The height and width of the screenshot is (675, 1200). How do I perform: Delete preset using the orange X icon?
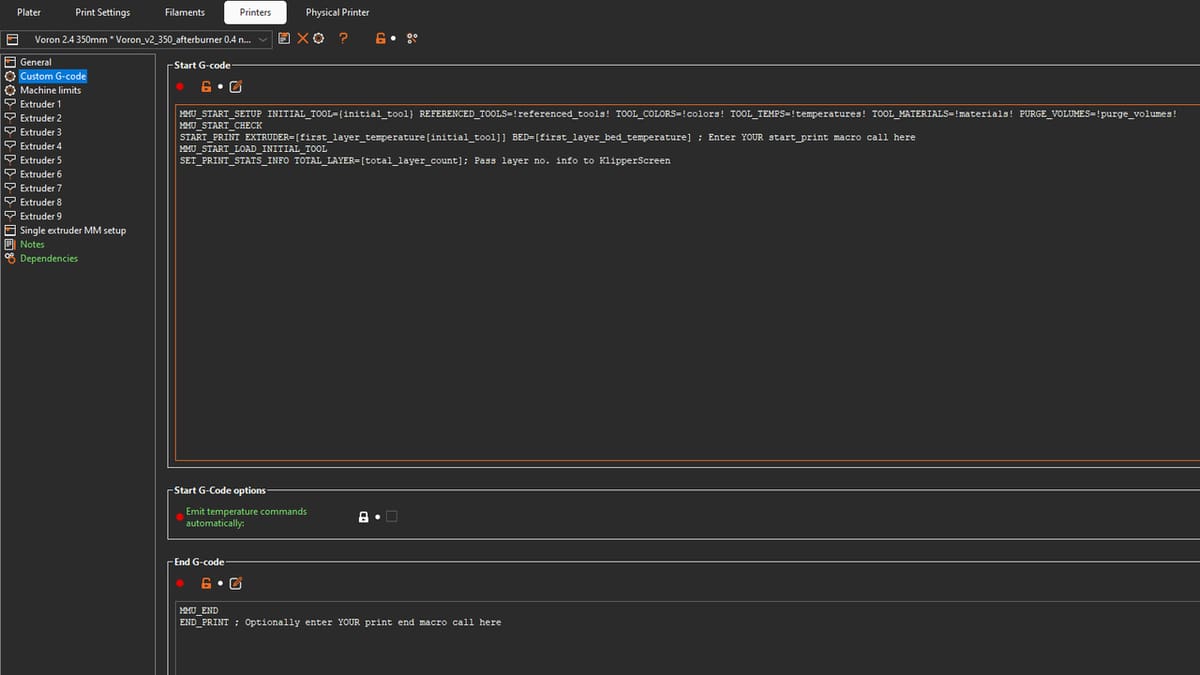click(x=302, y=39)
